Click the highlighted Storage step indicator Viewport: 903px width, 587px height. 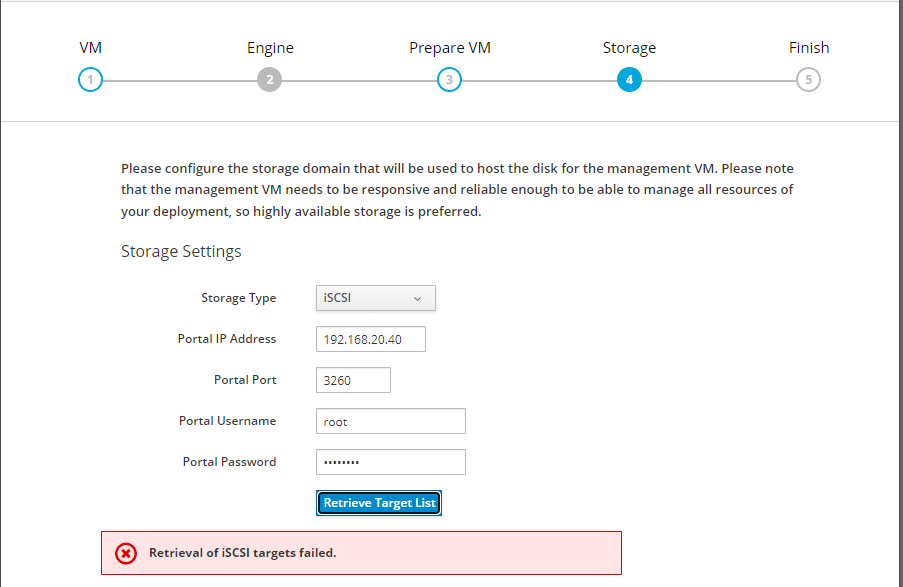(x=629, y=79)
